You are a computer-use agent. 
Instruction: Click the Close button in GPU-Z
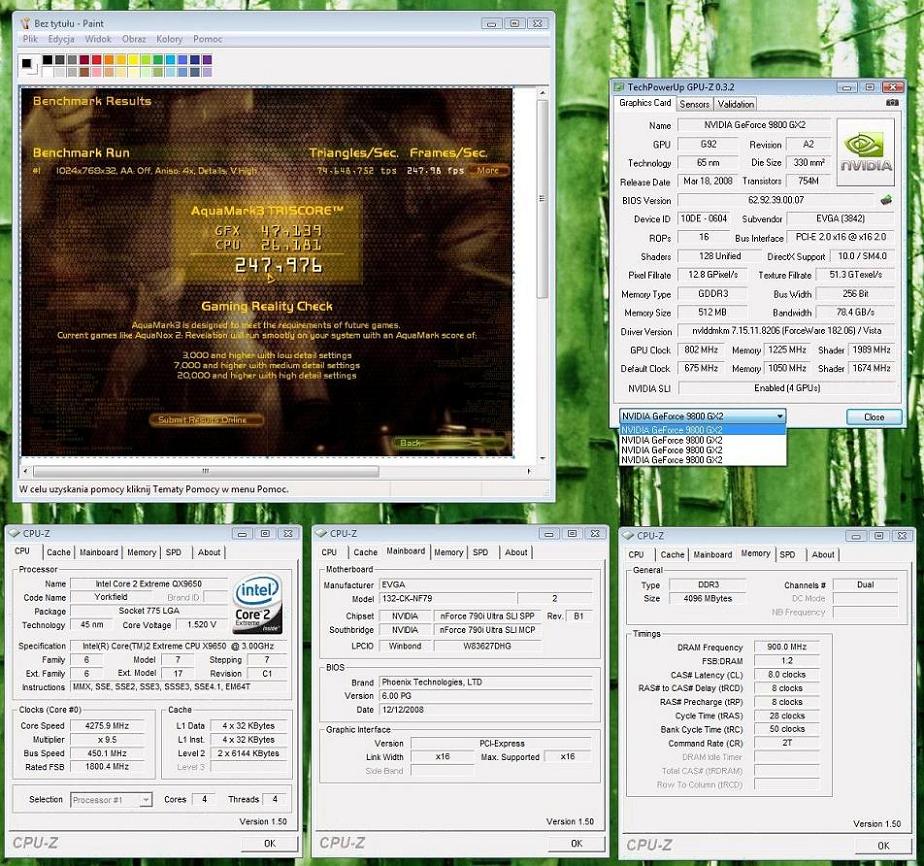tap(874, 417)
